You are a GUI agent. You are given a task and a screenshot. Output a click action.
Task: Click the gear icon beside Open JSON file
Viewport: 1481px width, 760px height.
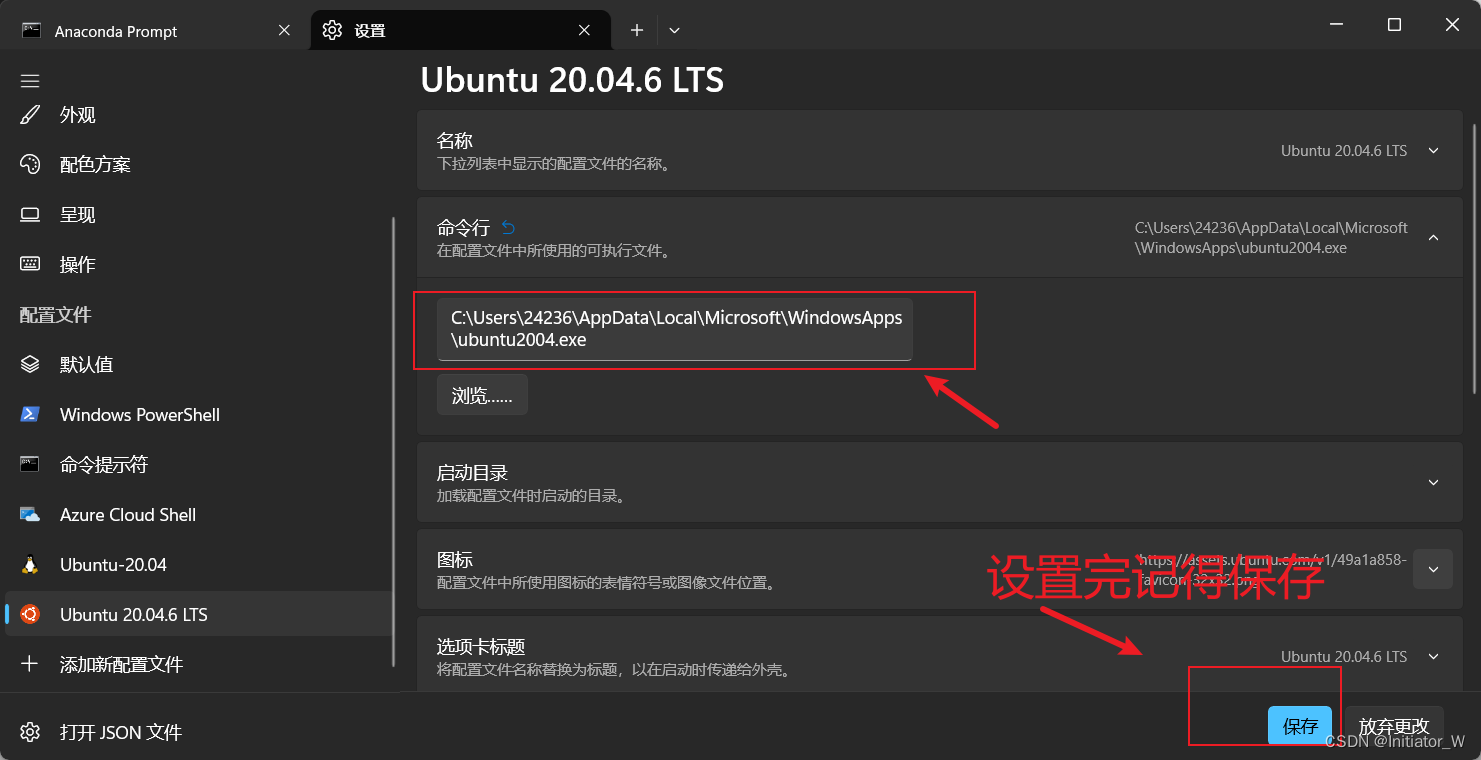point(30,732)
